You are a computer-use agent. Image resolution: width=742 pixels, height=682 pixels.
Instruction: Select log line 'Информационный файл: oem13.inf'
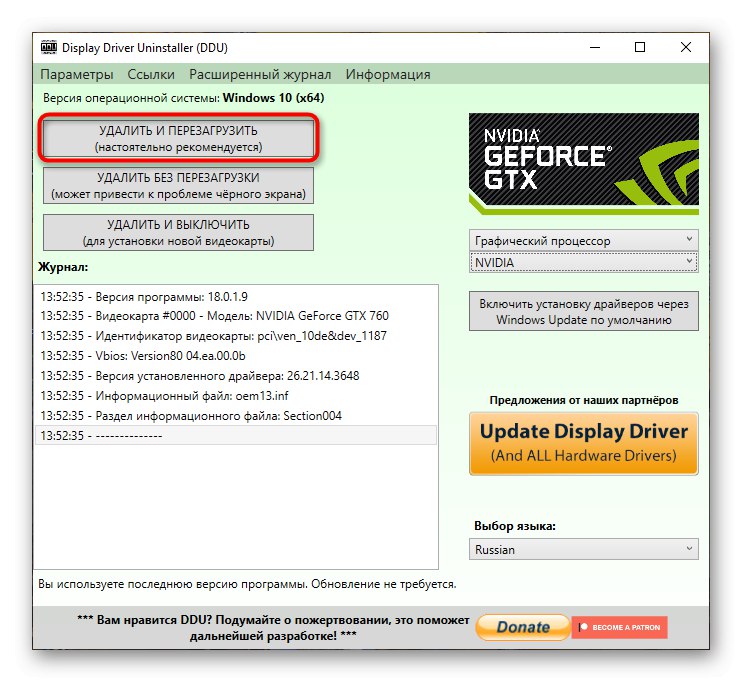[x=236, y=396]
